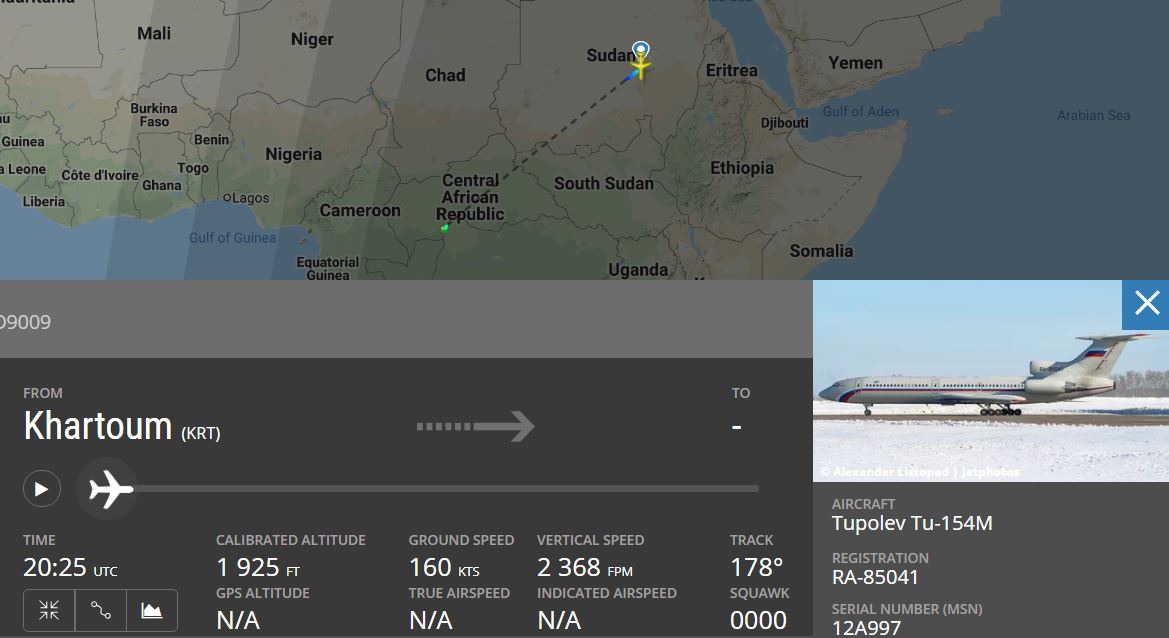Open the Alexander Listopad Jetphotos credit

pos(920,471)
